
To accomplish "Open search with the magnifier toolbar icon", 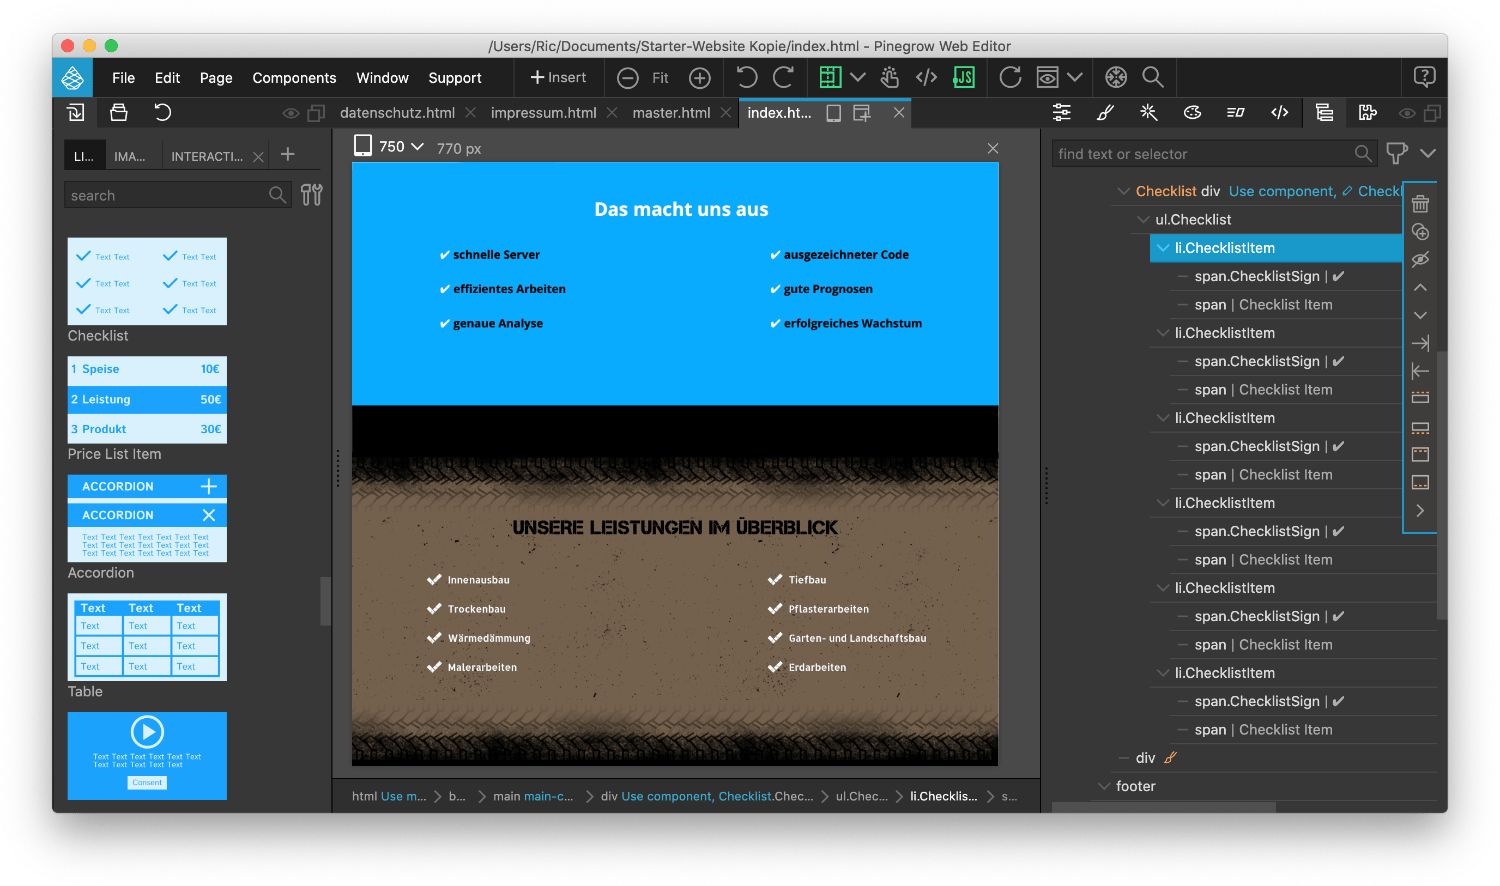I will [x=1153, y=77].
